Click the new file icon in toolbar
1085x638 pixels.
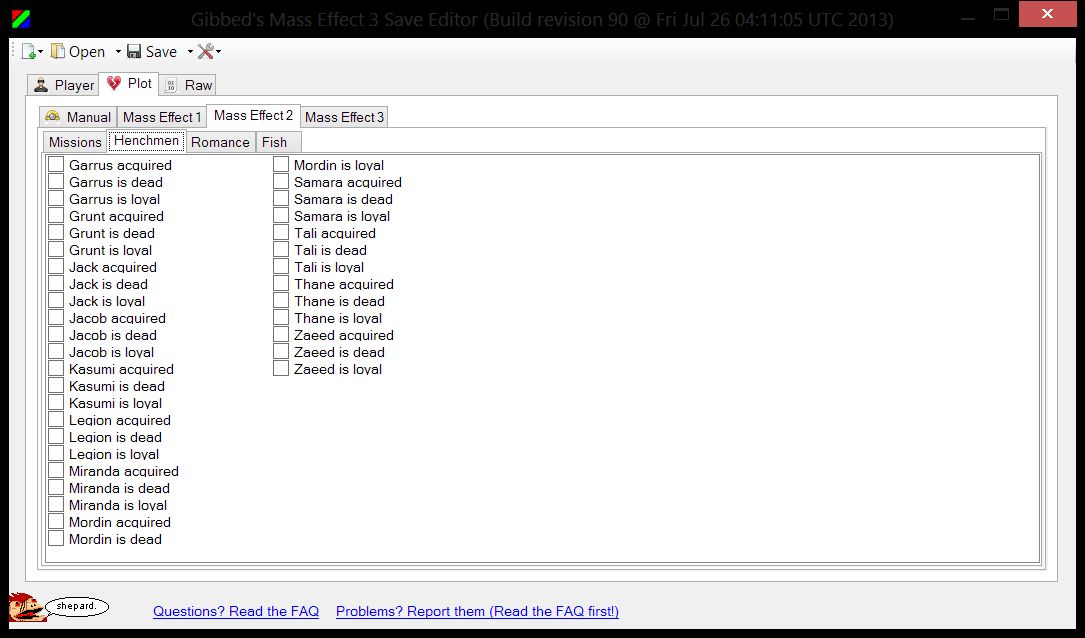28,51
